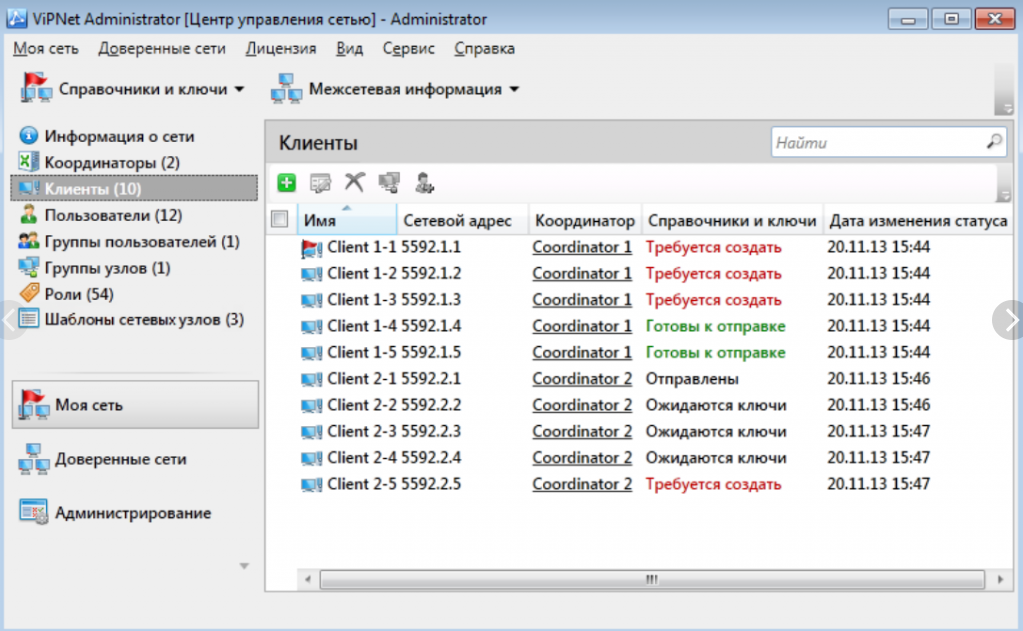Click the Шаблоны сетевых узлов list icon
The height and width of the screenshot is (631, 1023).
click(29, 319)
